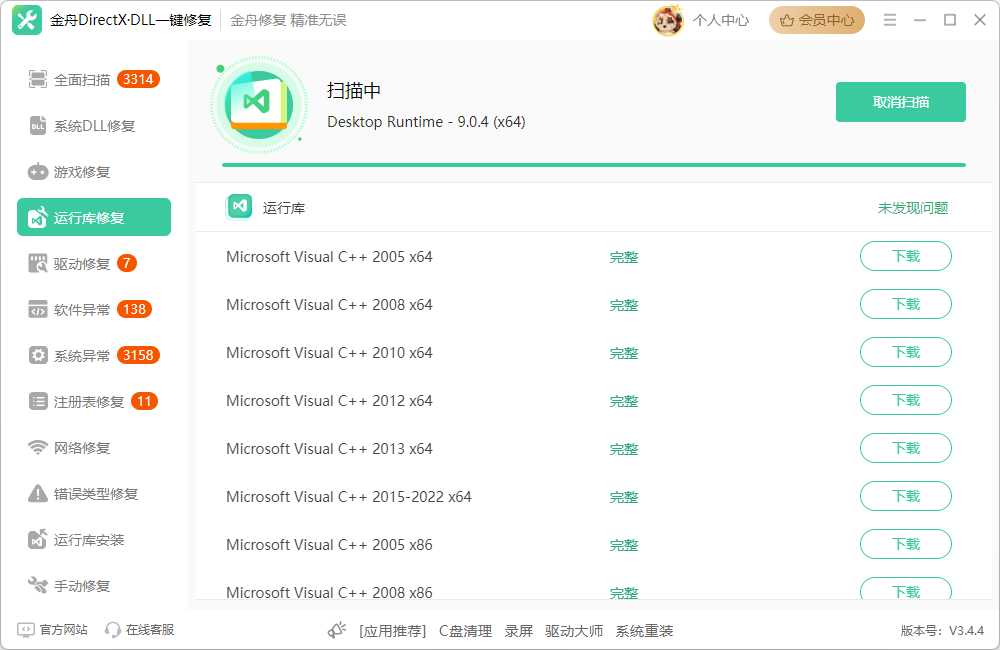The image size is (1000, 650).
Task: Click the network repair Wi-Fi icon
Action: 38,447
